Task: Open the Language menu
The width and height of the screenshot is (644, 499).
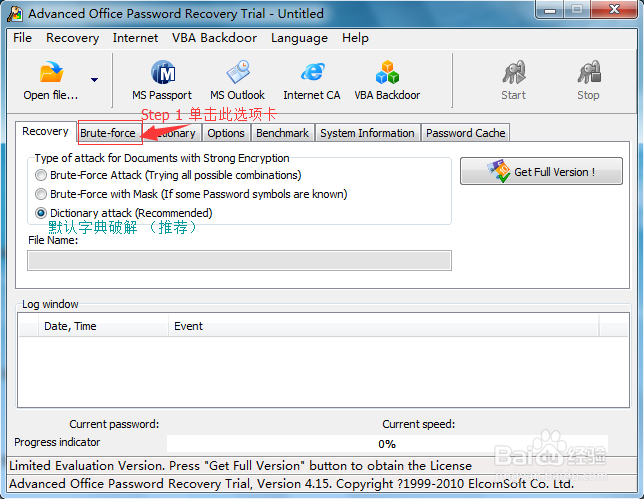Action: (299, 38)
